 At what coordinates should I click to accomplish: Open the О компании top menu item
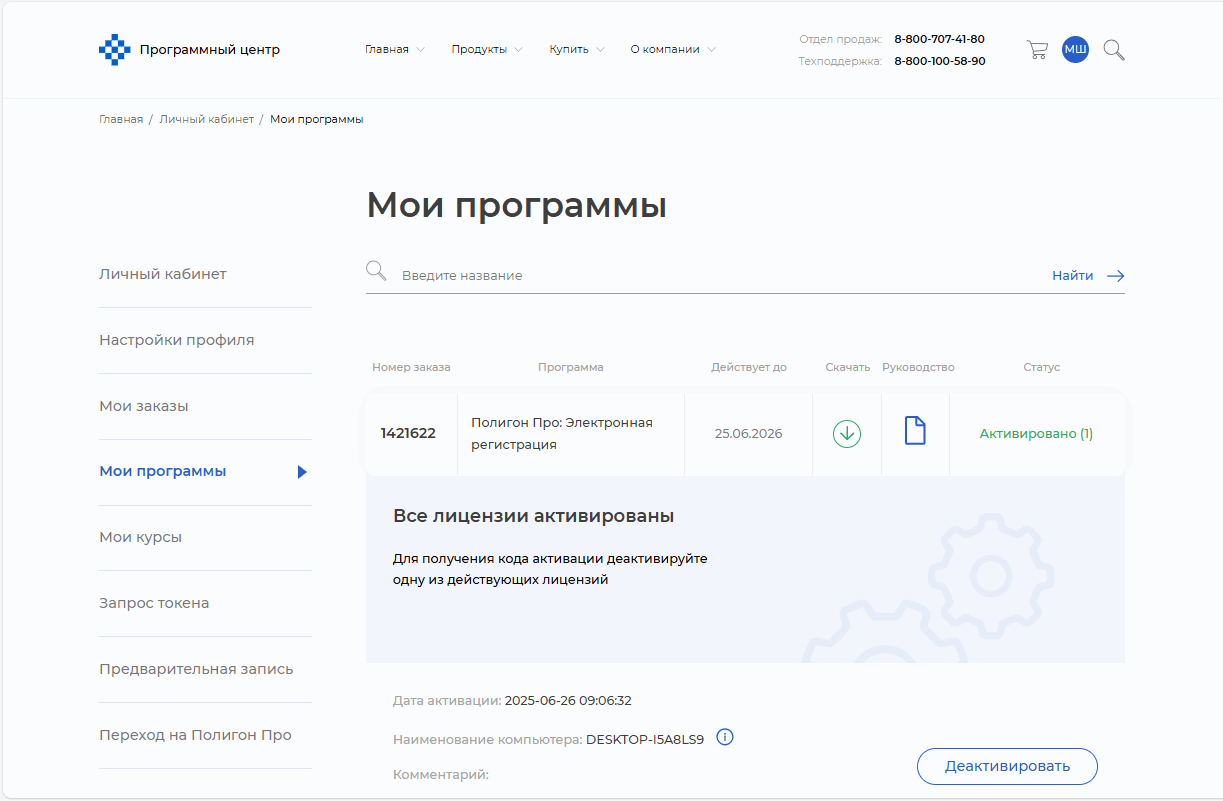click(665, 49)
